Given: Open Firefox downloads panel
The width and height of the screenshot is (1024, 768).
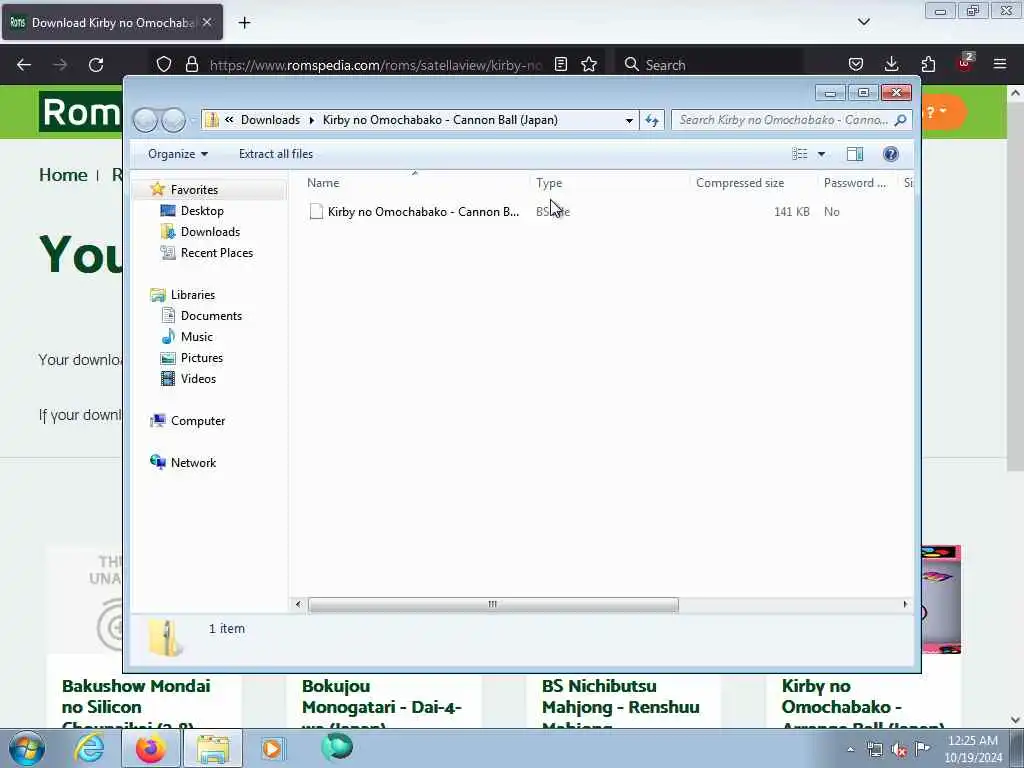Looking at the screenshot, I should [x=891, y=64].
